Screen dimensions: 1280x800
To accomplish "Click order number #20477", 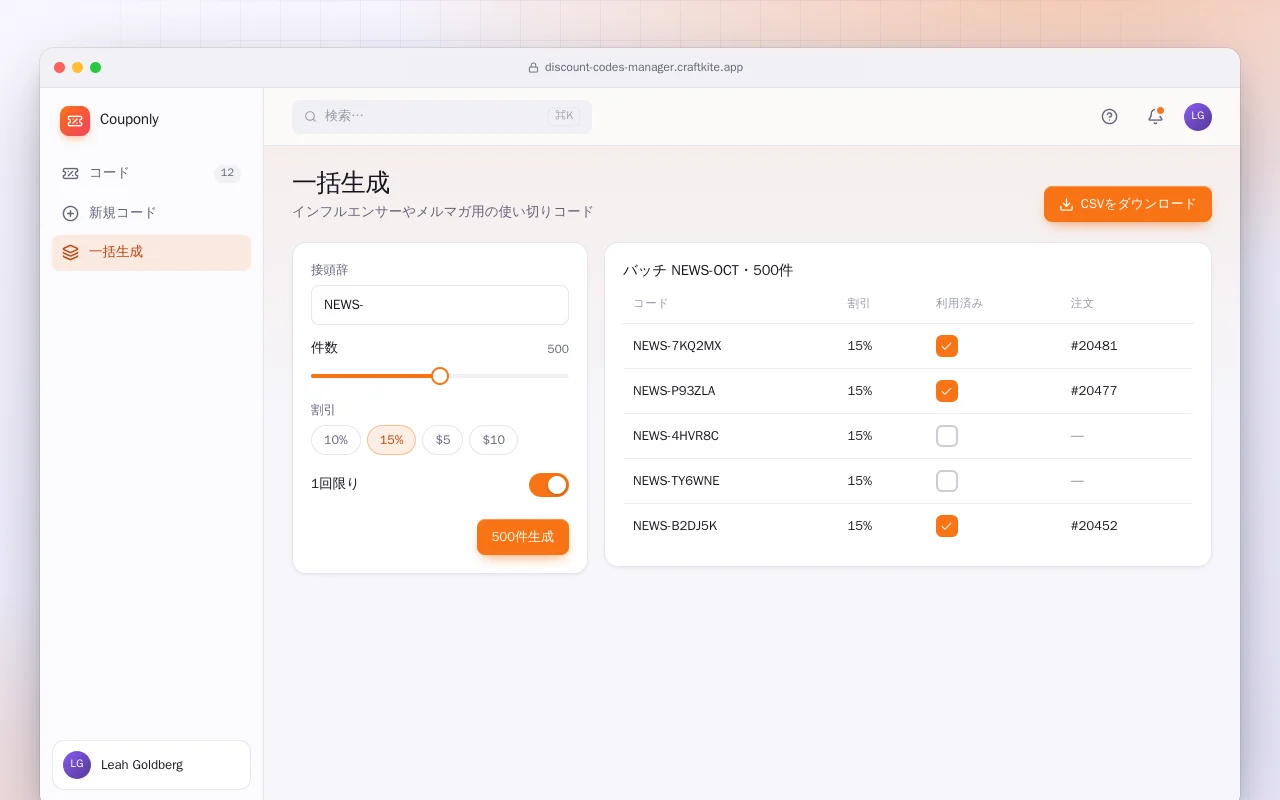I will 1094,391.
